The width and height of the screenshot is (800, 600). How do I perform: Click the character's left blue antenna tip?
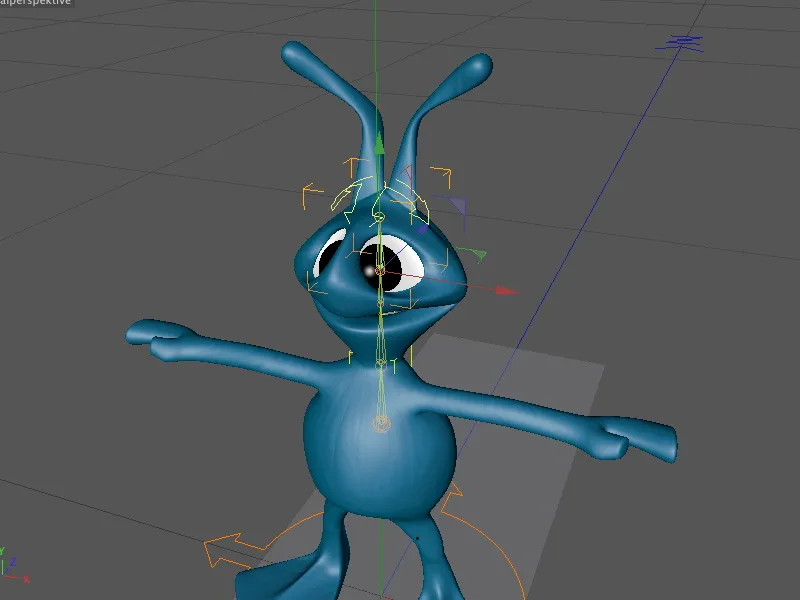294,53
